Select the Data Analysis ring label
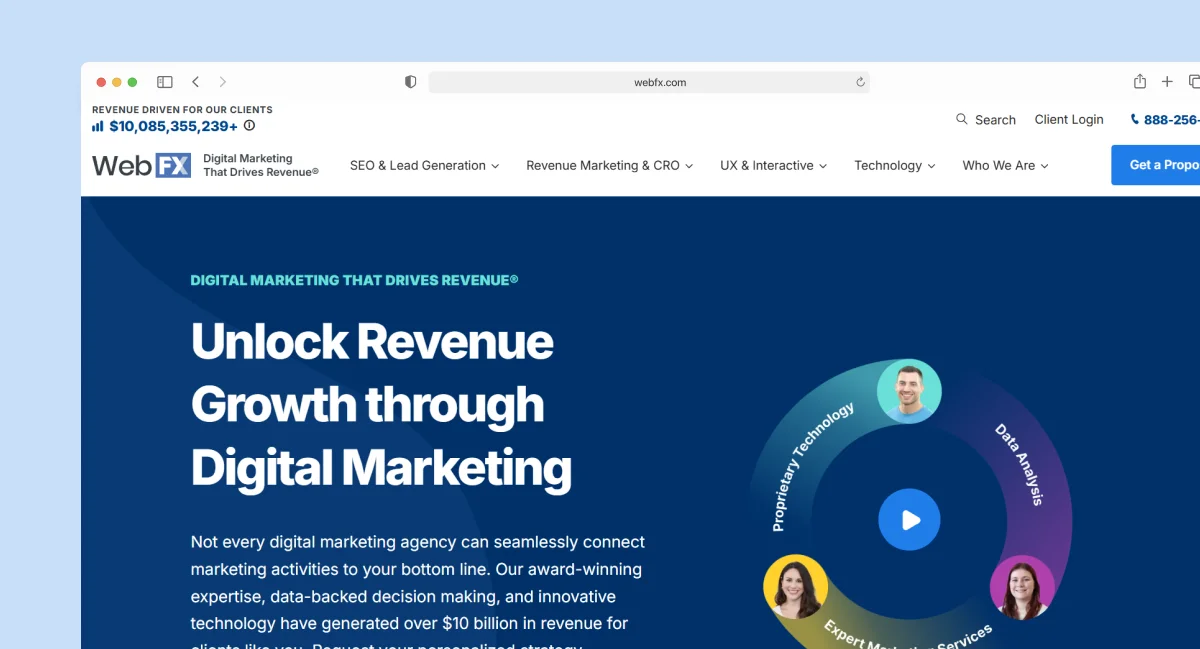Screen dimensions: 1200x649 tap(1020, 464)
